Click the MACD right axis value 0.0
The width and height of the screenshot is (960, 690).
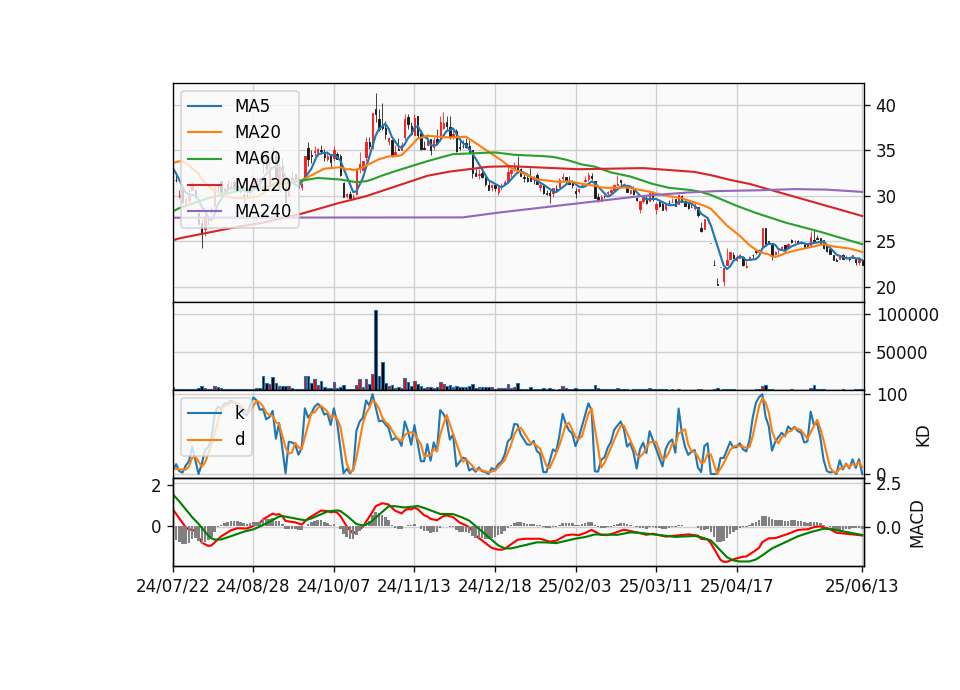(889, 528)
